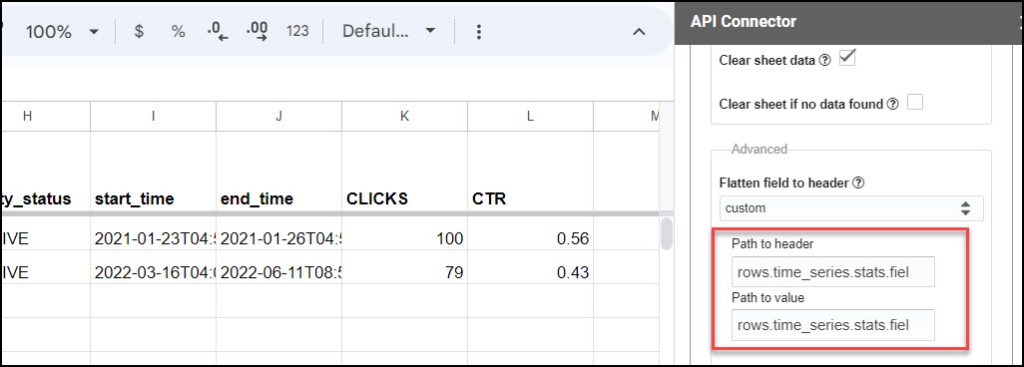Click the Path to header input field
Screen dimensions: 1024x367
coord(833,272)
